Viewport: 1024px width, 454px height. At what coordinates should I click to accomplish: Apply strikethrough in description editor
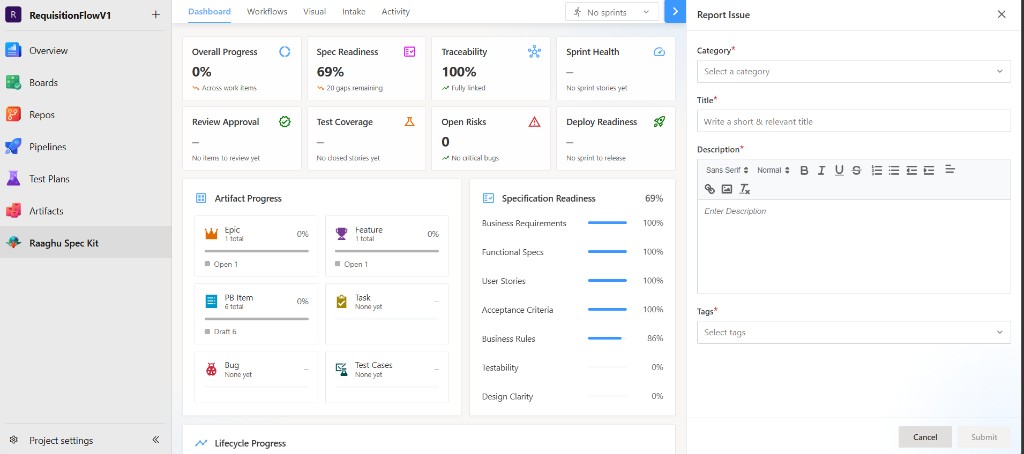tap(857, 170)
